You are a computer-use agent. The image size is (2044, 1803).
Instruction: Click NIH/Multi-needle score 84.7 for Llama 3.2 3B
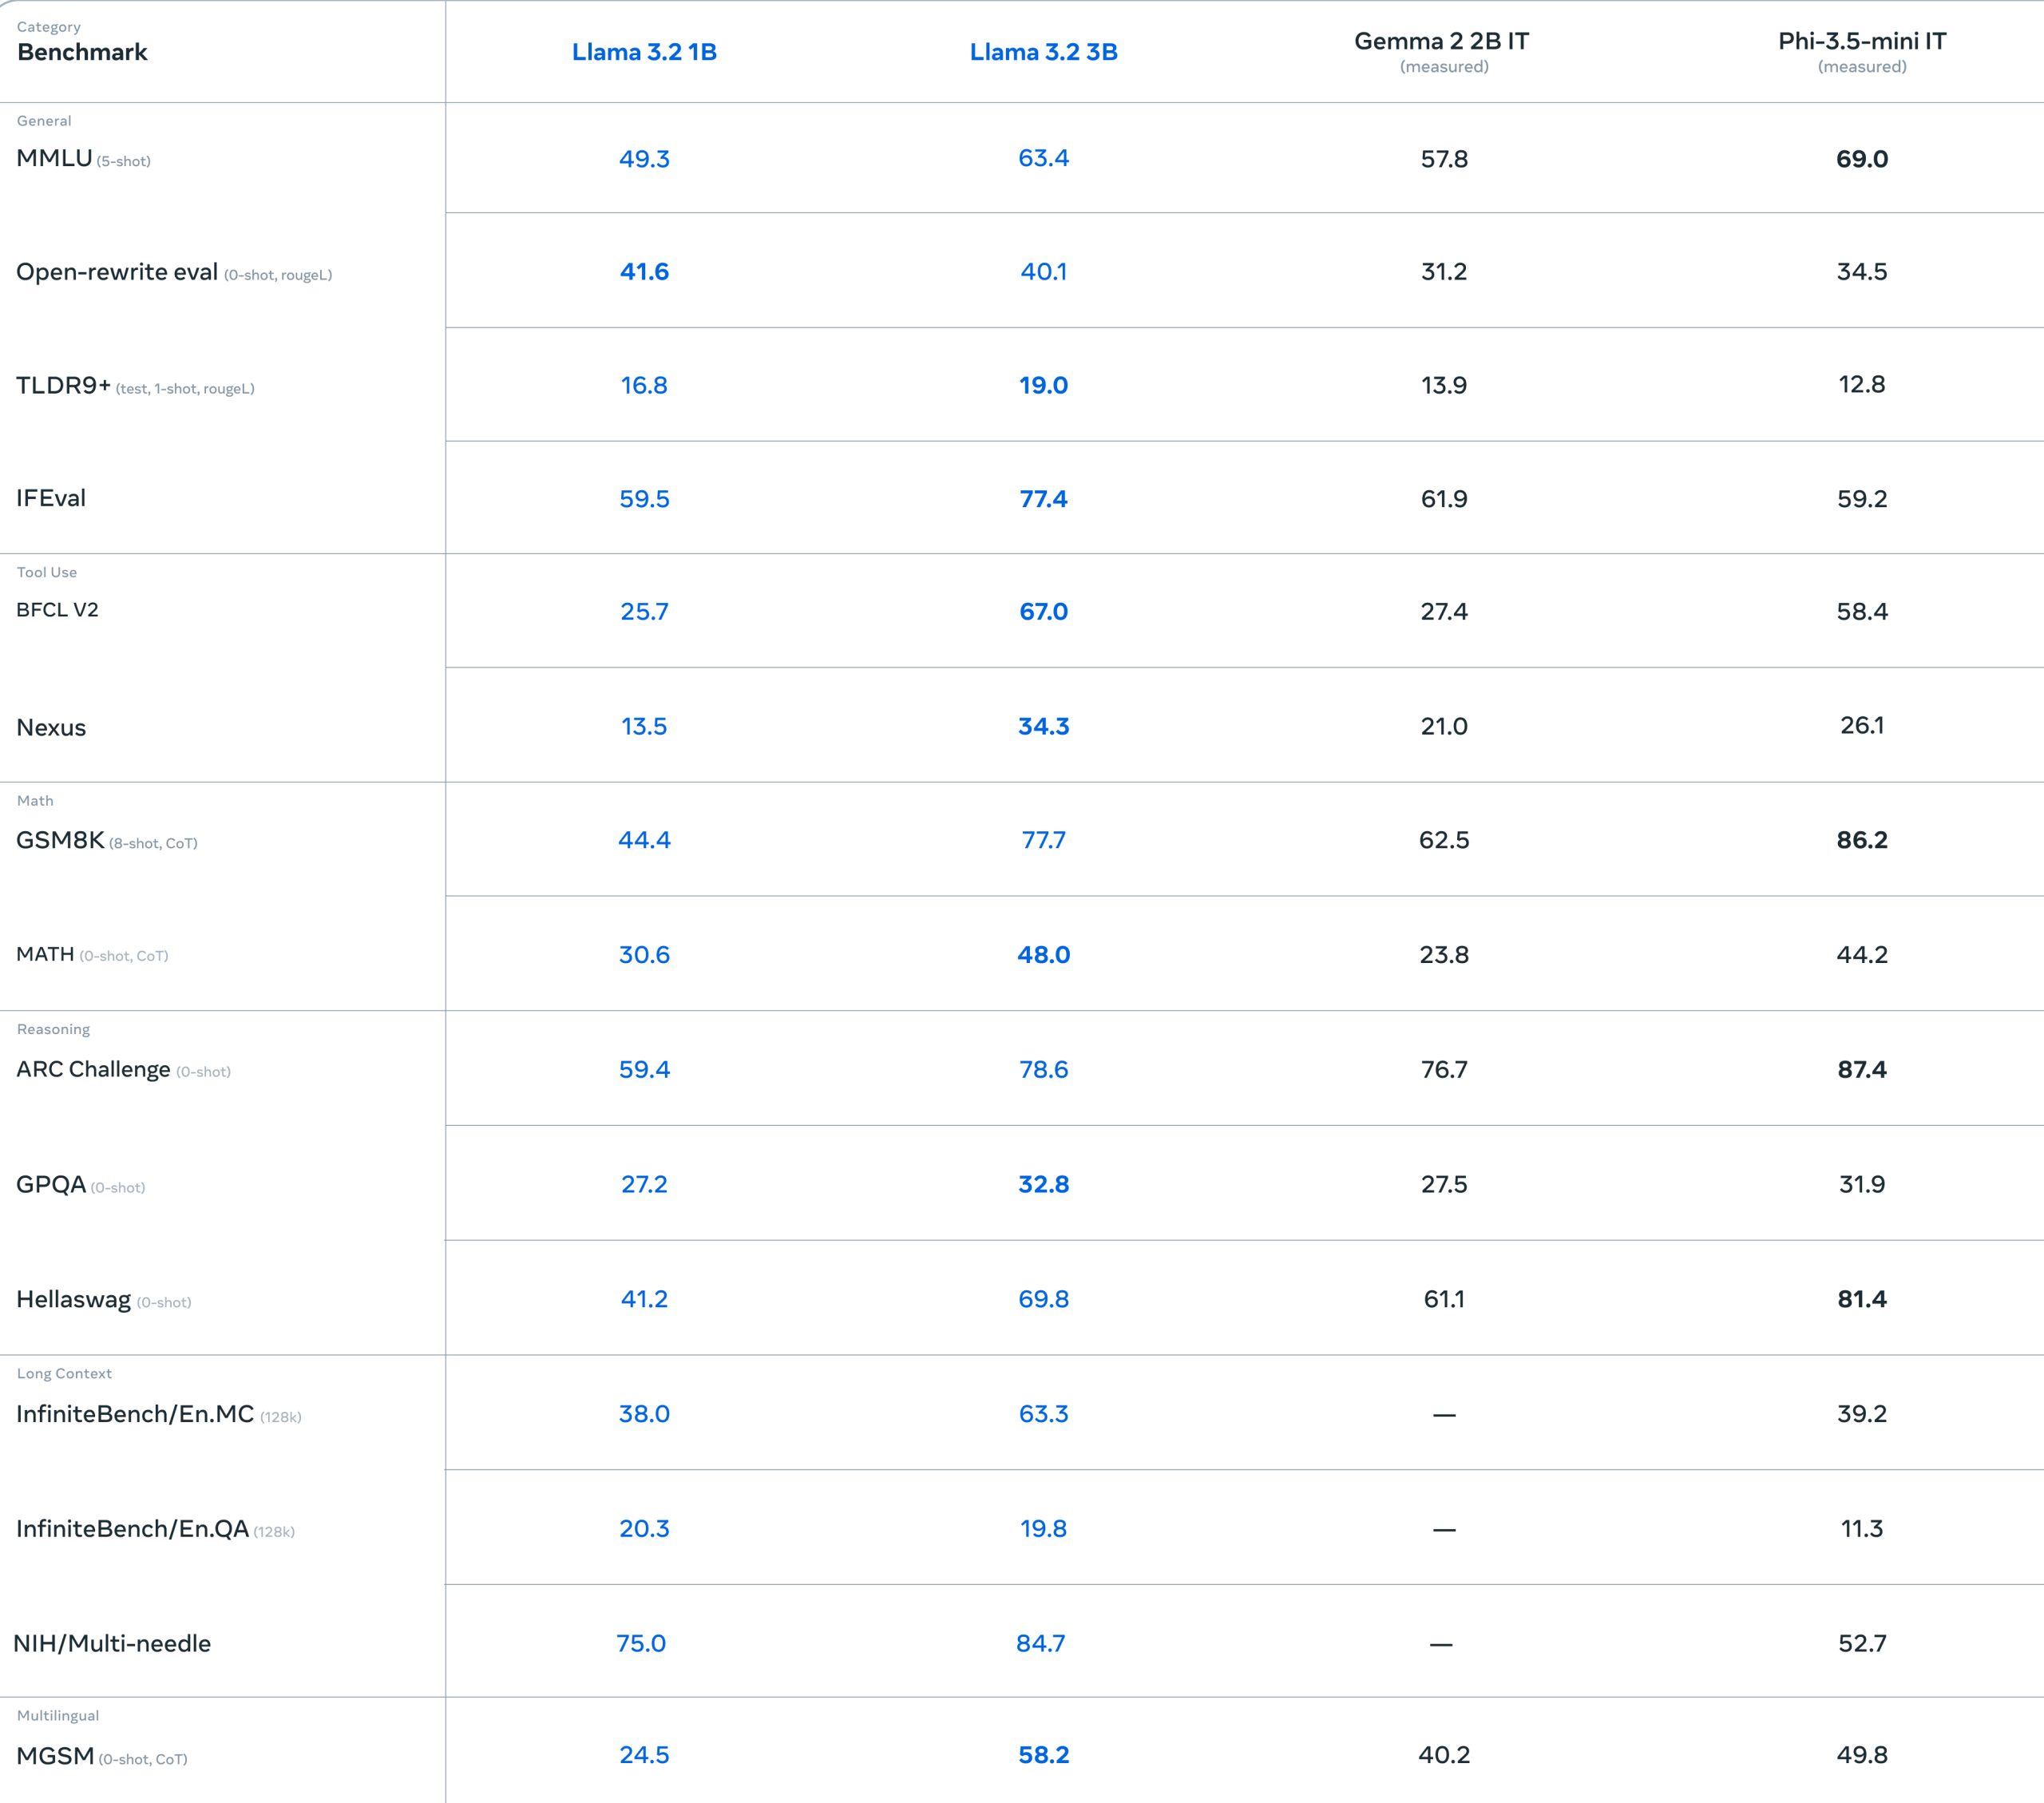pyautogui.click(x=1040, y=1643)
